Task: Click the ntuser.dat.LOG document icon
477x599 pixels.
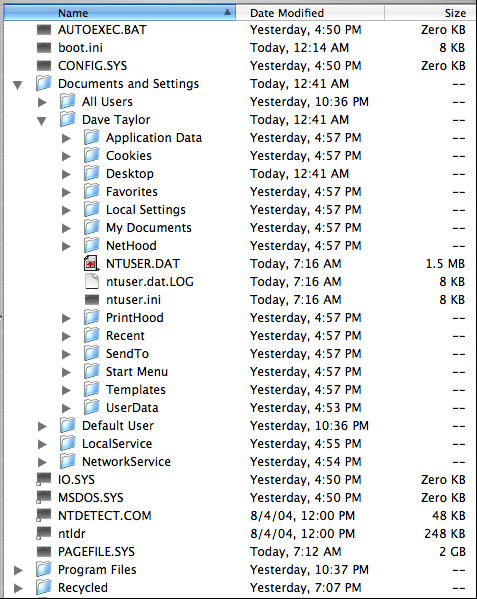Action: [x=92, y=282]
